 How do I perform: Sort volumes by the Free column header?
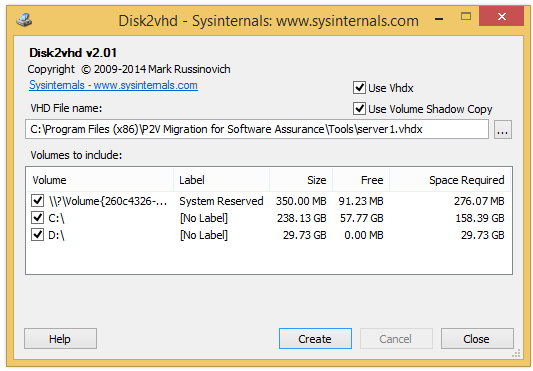point(361,180)
